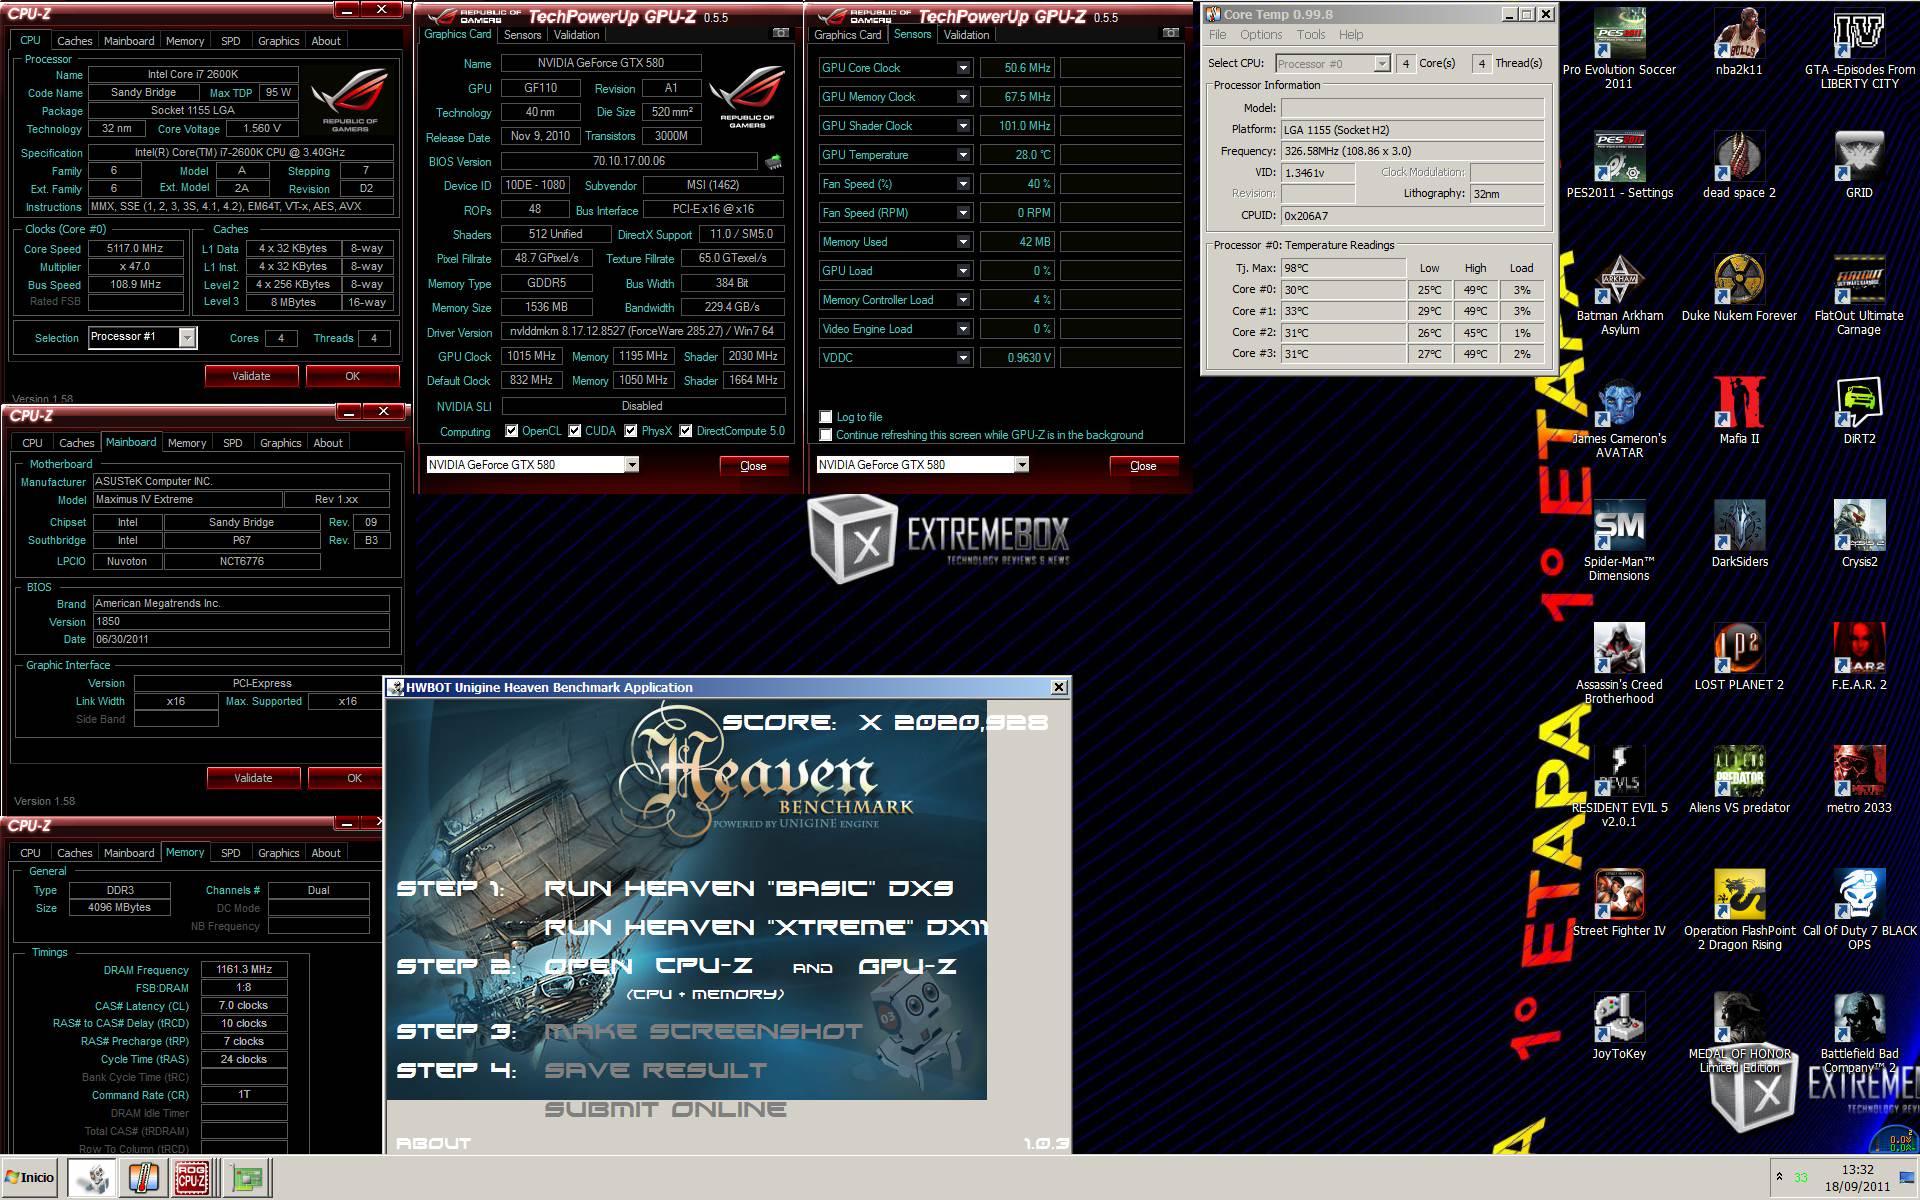The width and height of the screenshot is (1920, 1200).
Task: Open Core Temp Tools menu
Action: pyautogui.click(x=1311, y=35)
